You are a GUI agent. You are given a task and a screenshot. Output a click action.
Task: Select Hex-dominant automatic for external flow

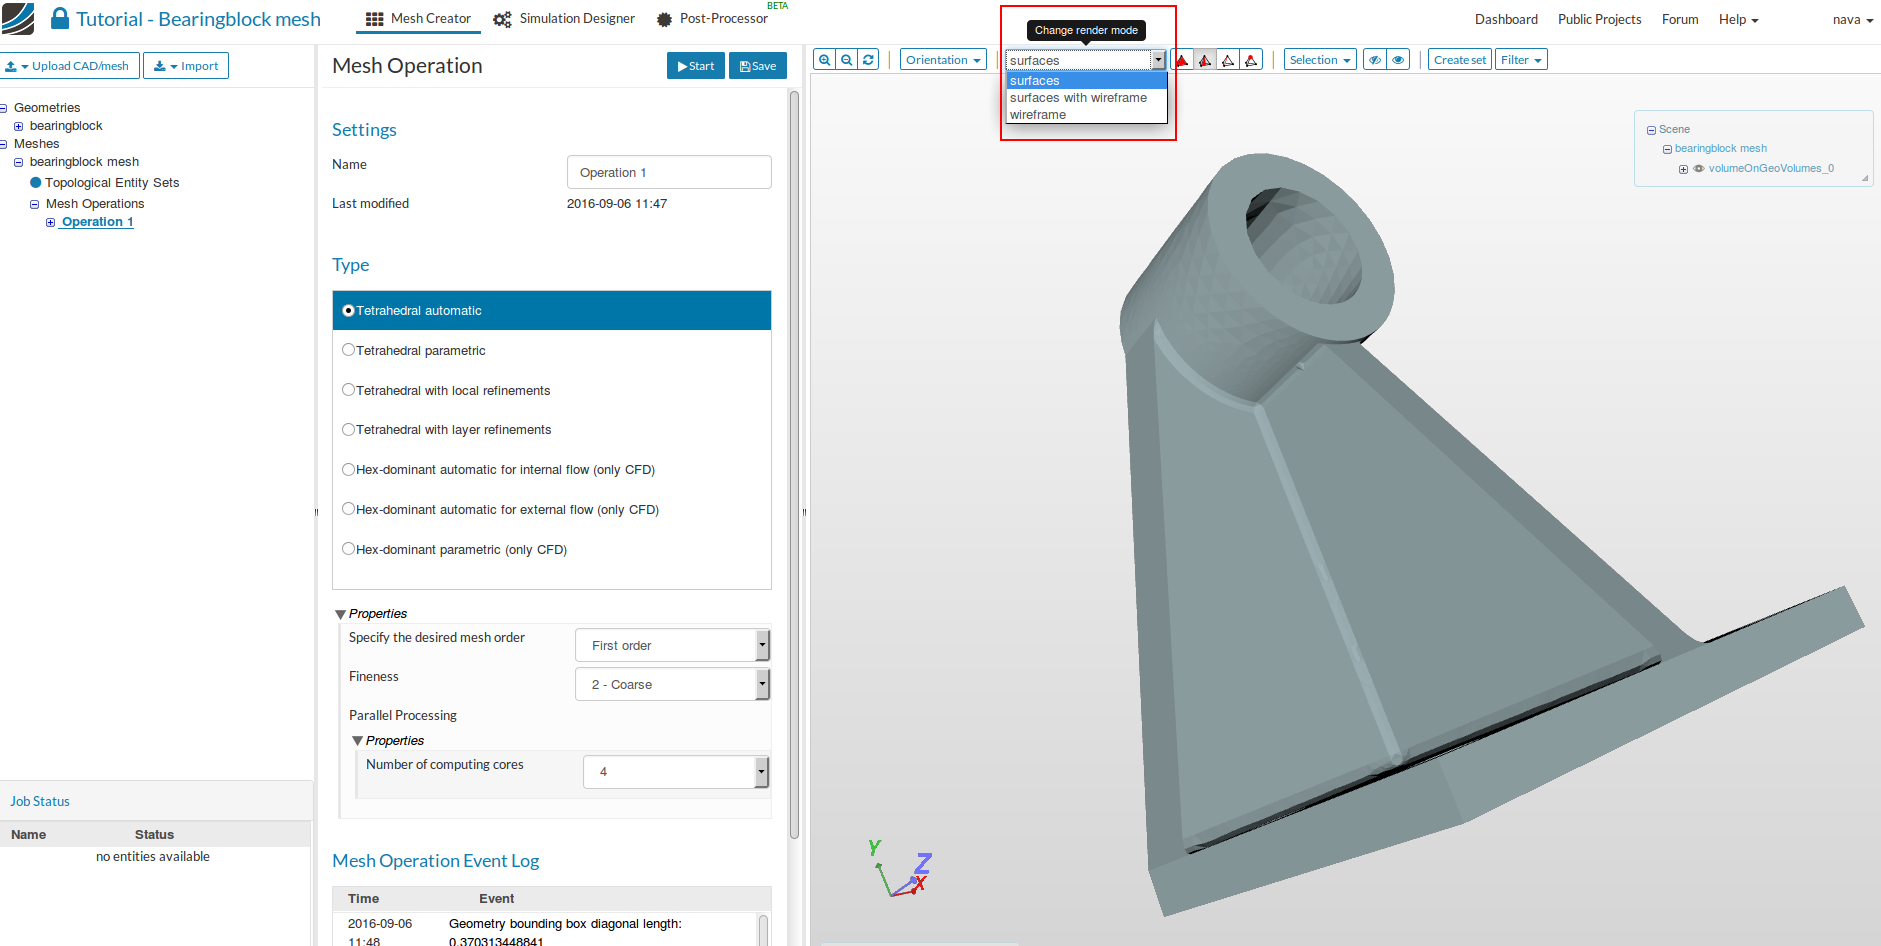tap(348, 509)
